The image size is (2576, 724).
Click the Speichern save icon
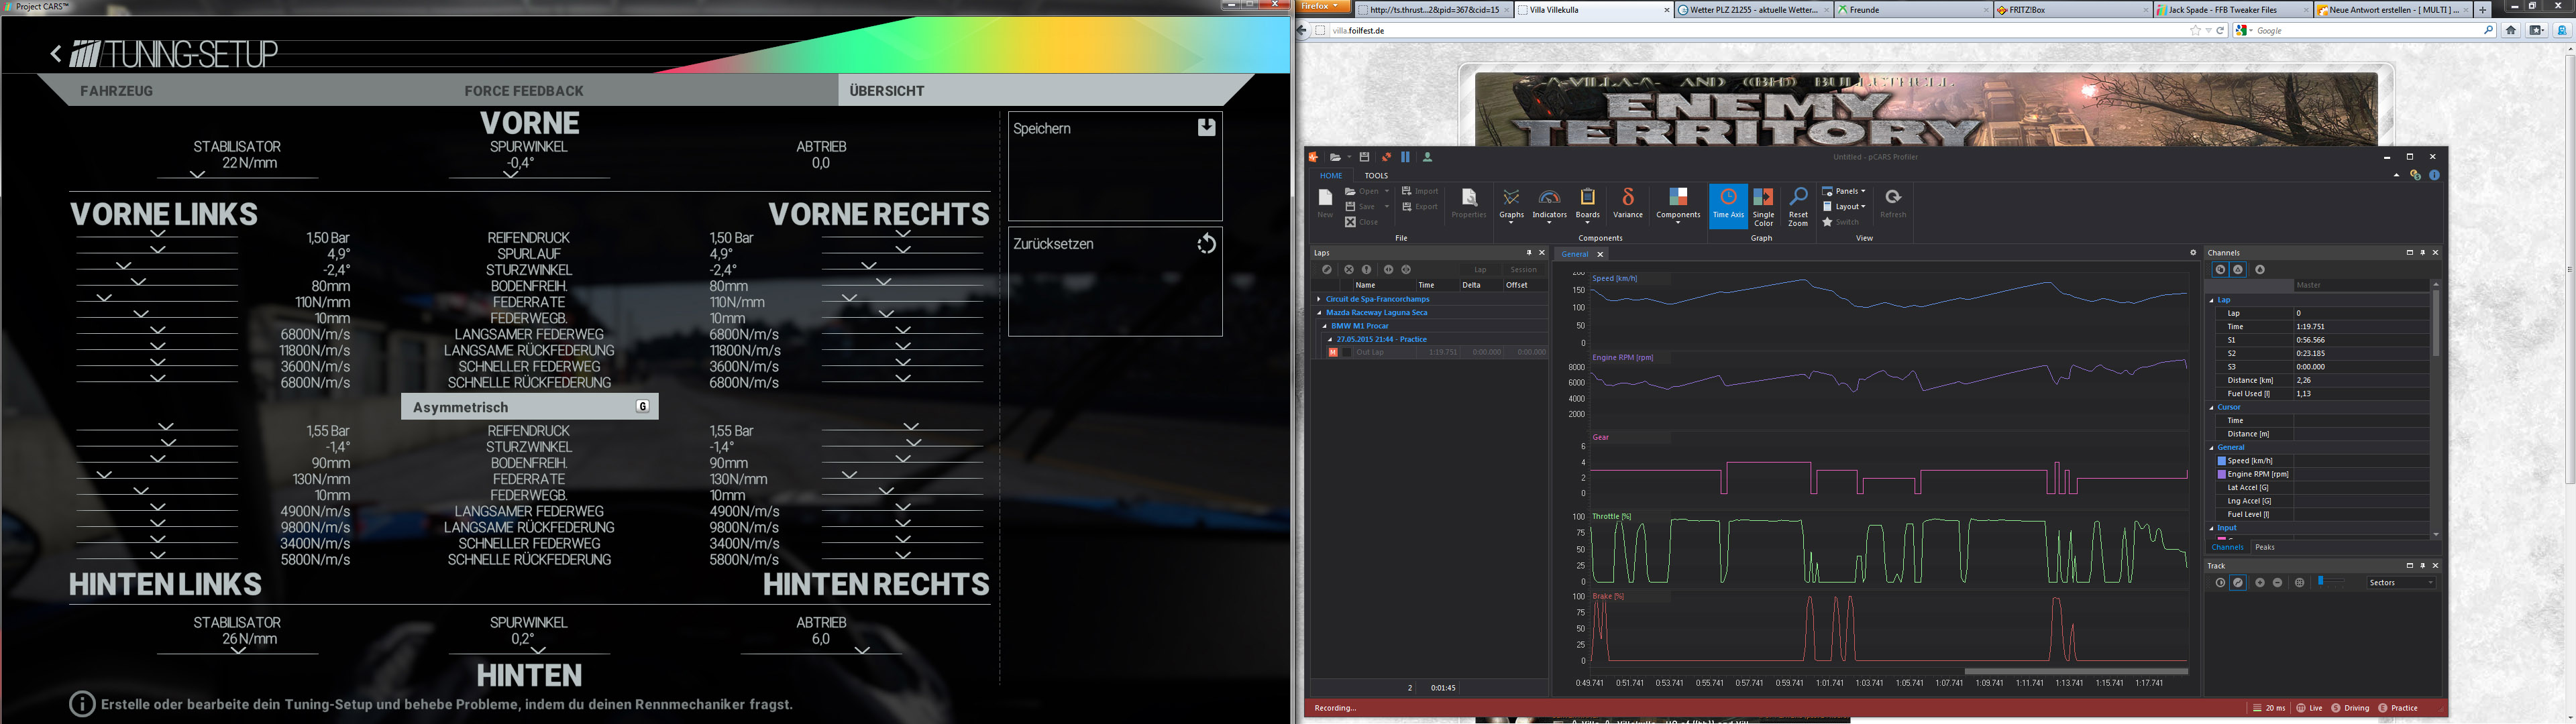(x=1206, y=127)
